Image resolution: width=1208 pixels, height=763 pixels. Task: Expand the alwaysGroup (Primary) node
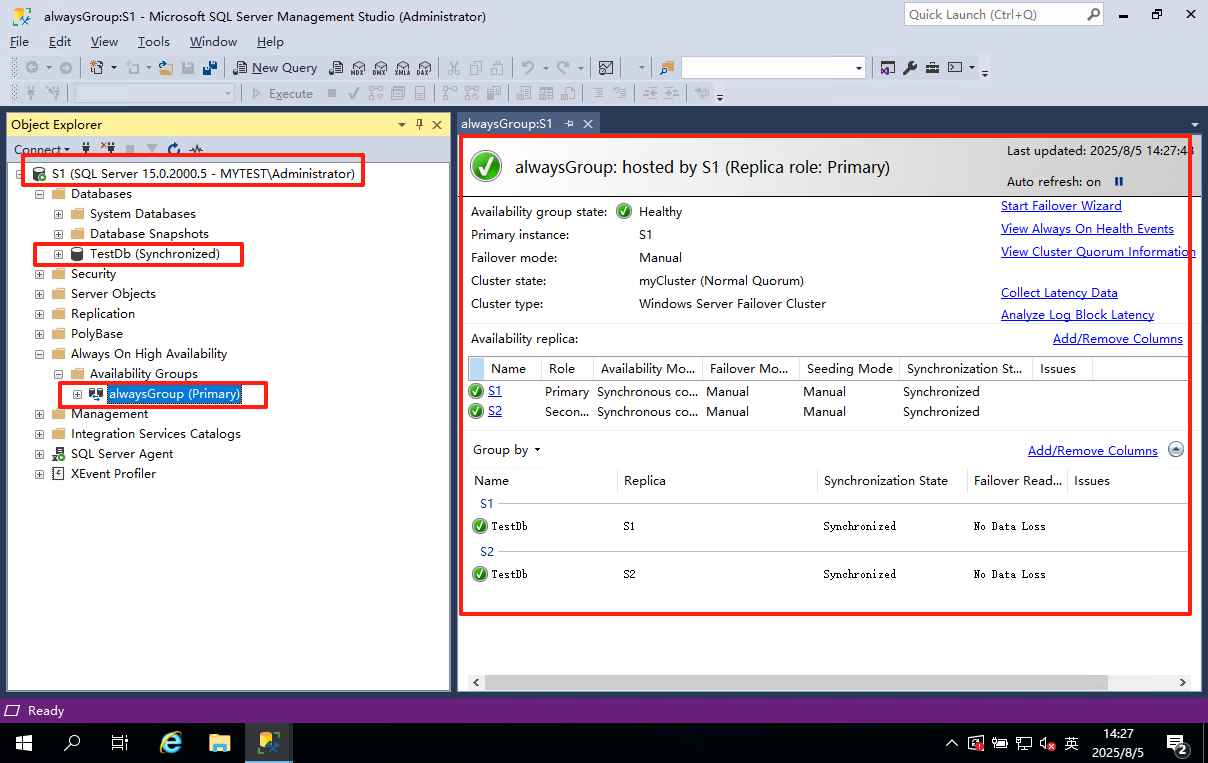coord(77,394)
